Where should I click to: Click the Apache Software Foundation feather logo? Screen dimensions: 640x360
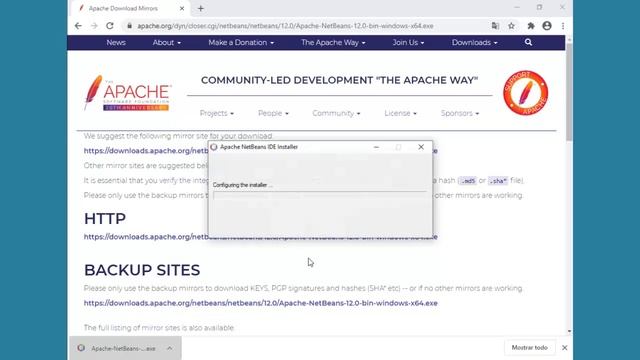click(128, 93)
